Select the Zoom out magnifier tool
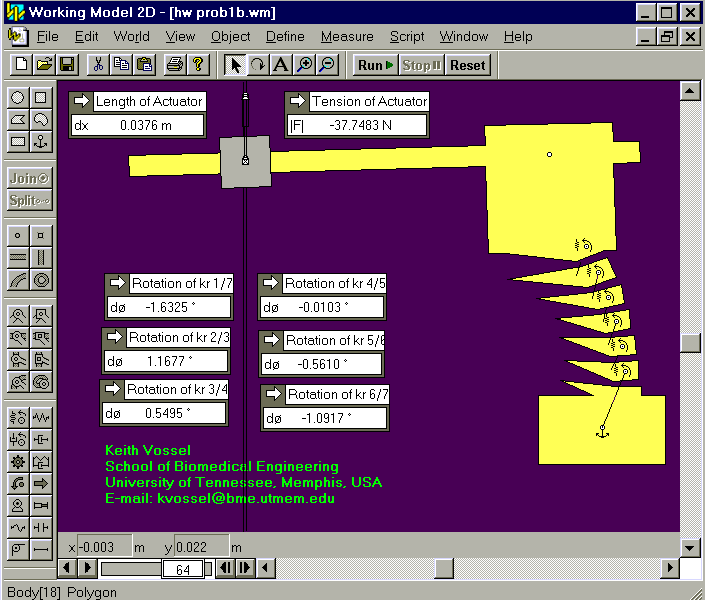Image resolution: width=705 pixels, height=600 pixels. [x=327, y=65]
